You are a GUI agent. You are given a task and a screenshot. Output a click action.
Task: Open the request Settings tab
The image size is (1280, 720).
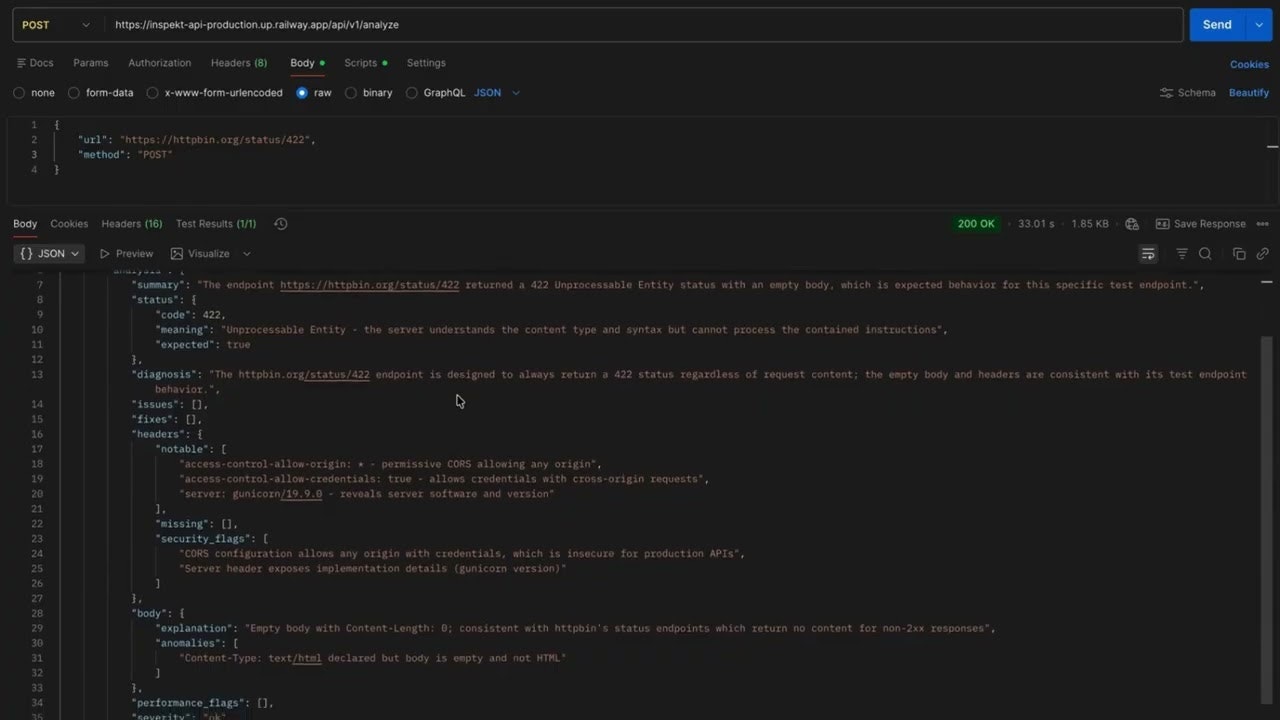pos(426,63)
